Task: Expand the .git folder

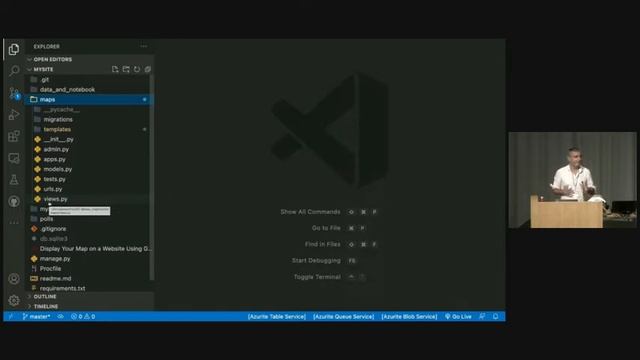Action: point(88,80)
